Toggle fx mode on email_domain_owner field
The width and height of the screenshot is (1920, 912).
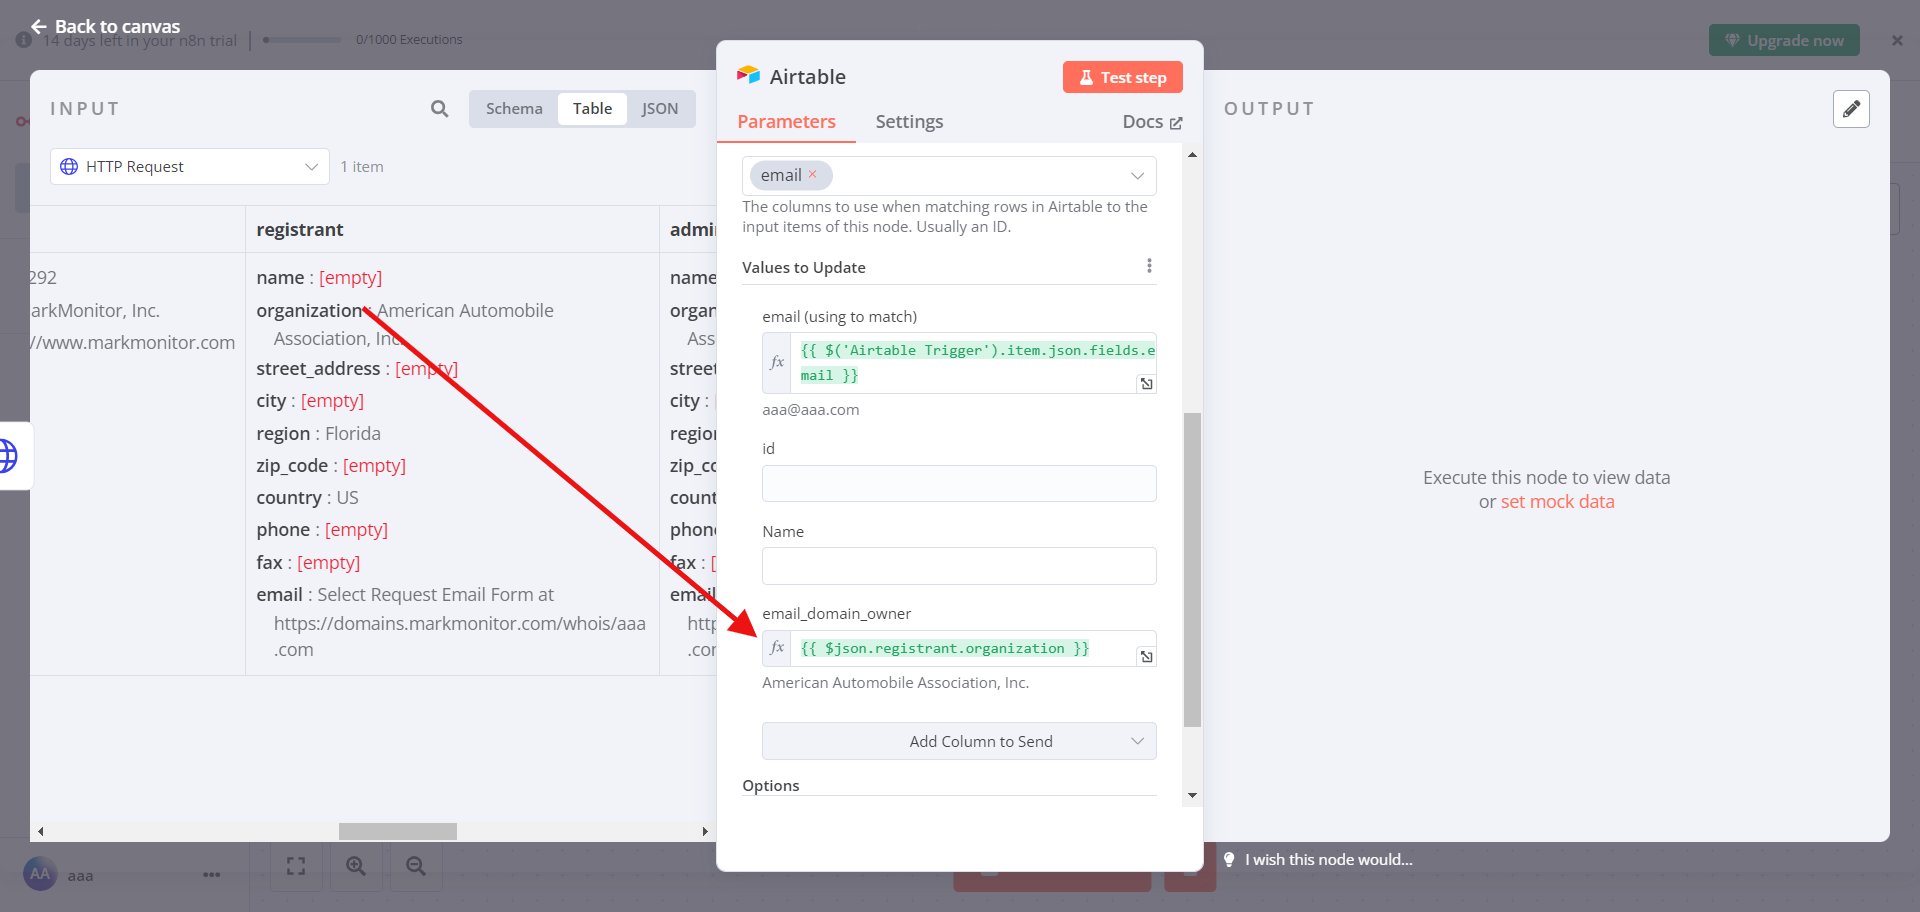(x=777, y=648)
